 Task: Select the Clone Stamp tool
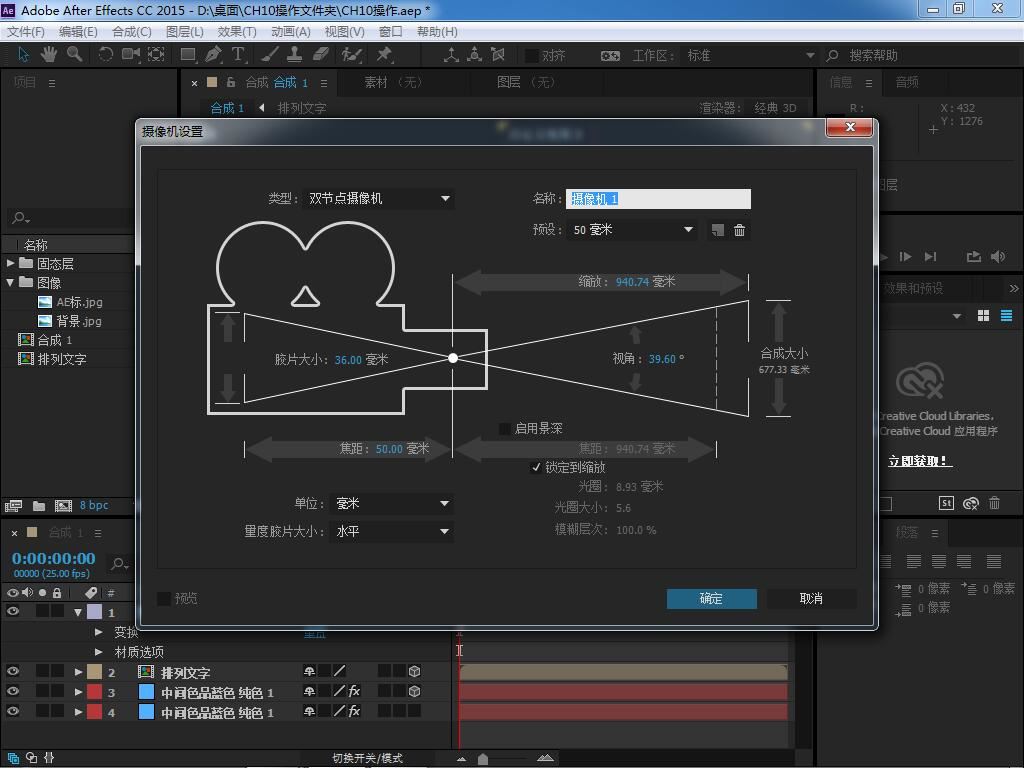pyautogui.click(x=295, y=55)
